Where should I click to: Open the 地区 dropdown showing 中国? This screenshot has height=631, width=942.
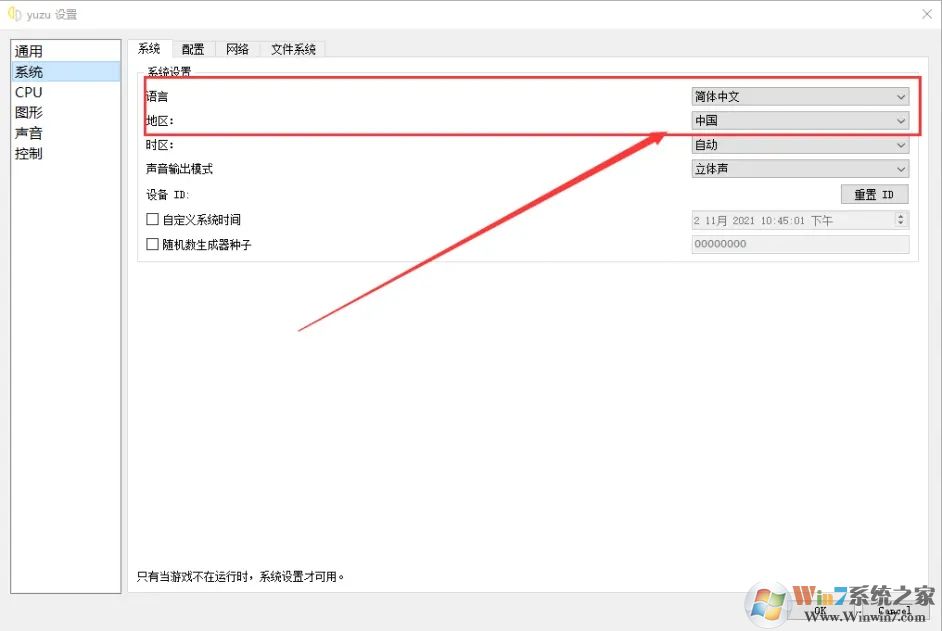(x=800, y=121)
